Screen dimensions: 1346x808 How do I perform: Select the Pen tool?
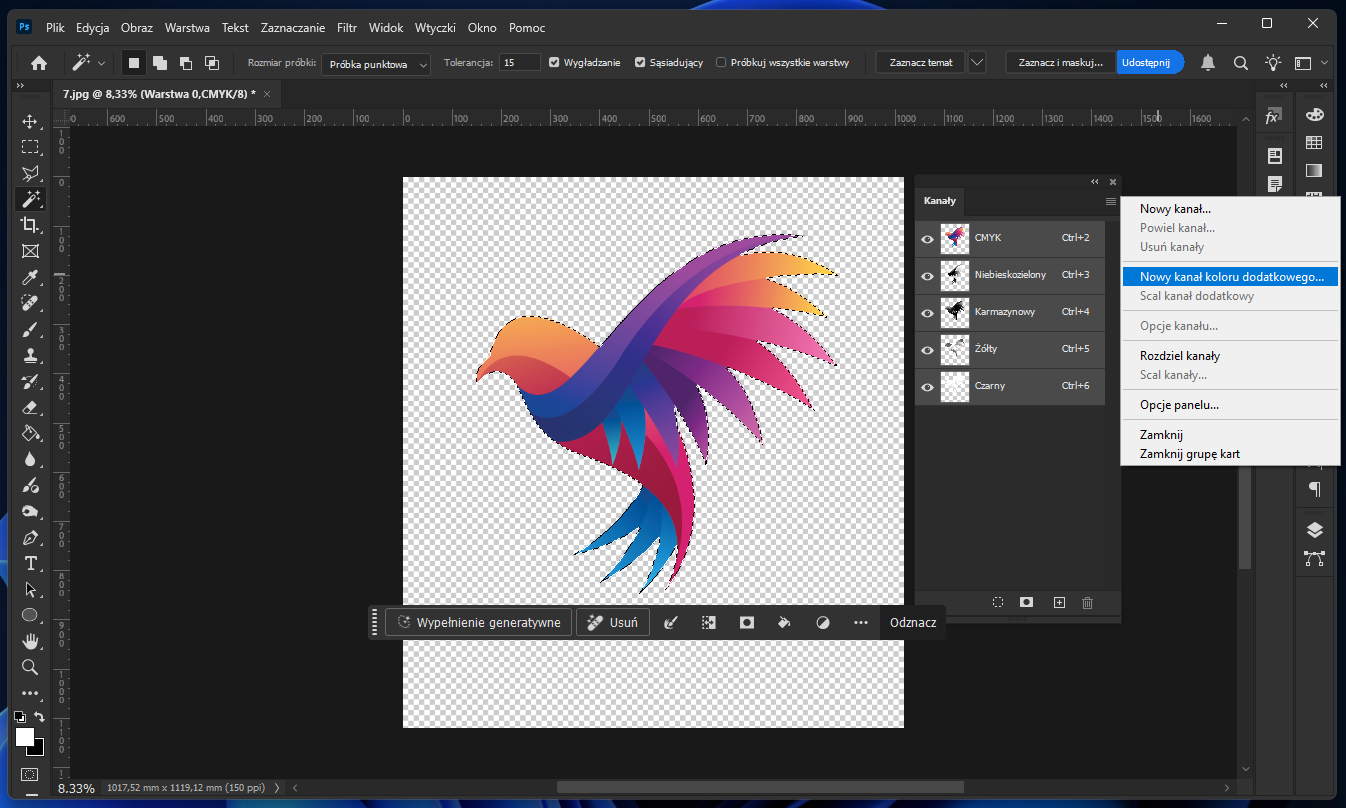(30, 537)
